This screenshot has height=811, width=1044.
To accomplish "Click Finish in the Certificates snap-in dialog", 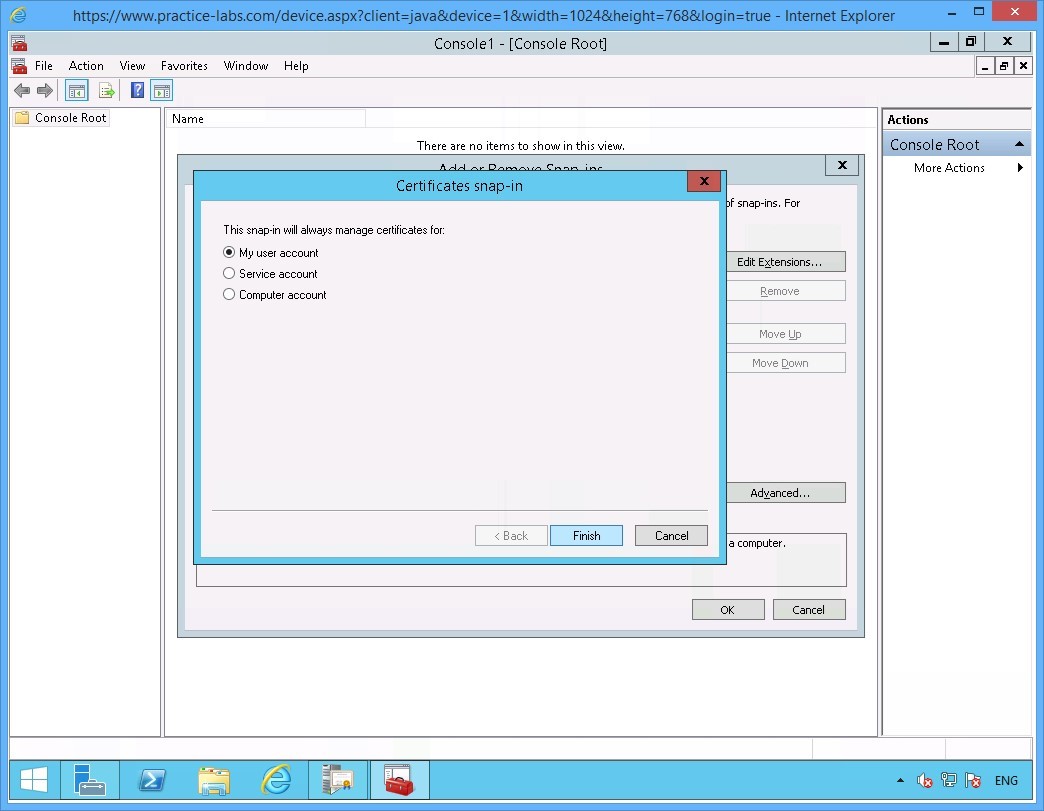I will 586,535.
